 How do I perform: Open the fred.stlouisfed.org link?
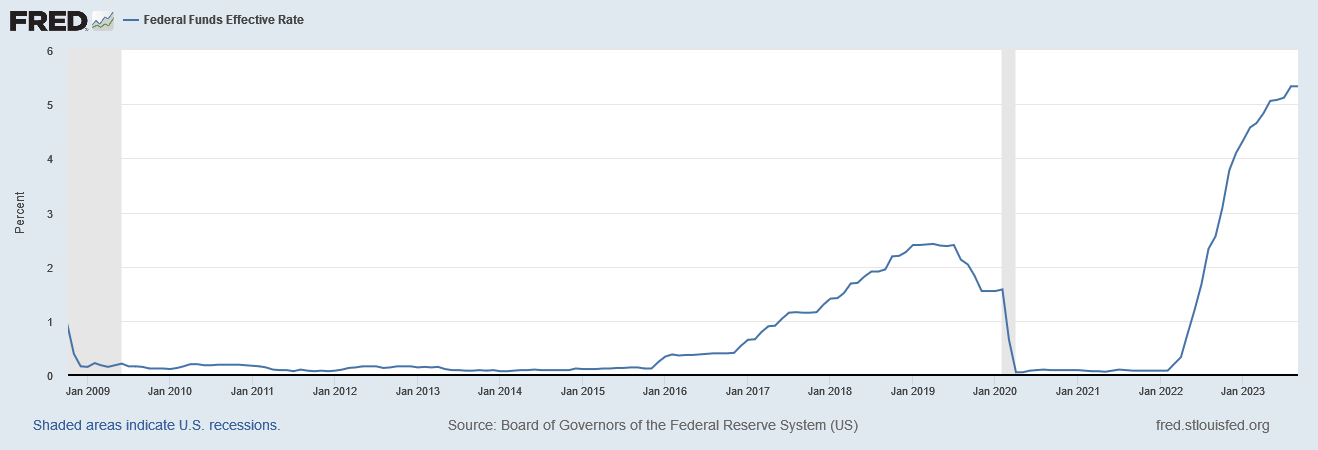point(1212,425)
